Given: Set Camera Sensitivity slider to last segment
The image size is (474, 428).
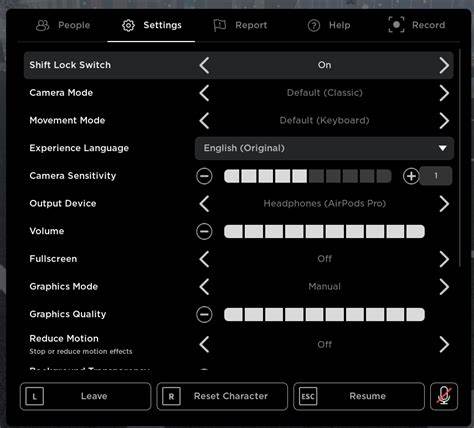Looking at the screenshot, I should click(384, 176).
